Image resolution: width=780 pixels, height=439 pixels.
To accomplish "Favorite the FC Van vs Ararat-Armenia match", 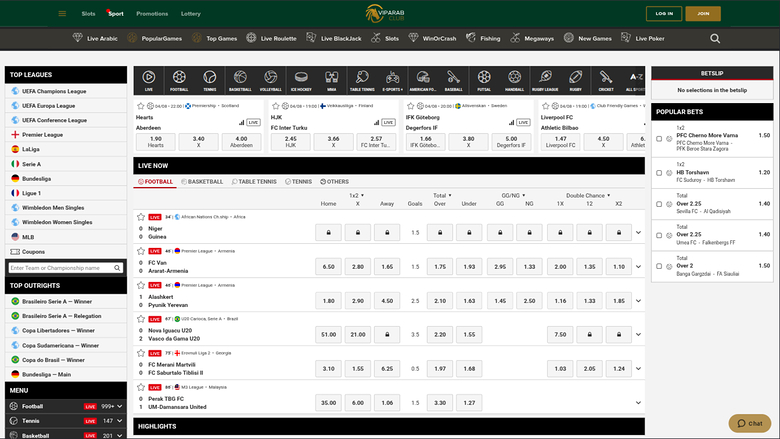I will pyautogui.click(x=141, y=251).
